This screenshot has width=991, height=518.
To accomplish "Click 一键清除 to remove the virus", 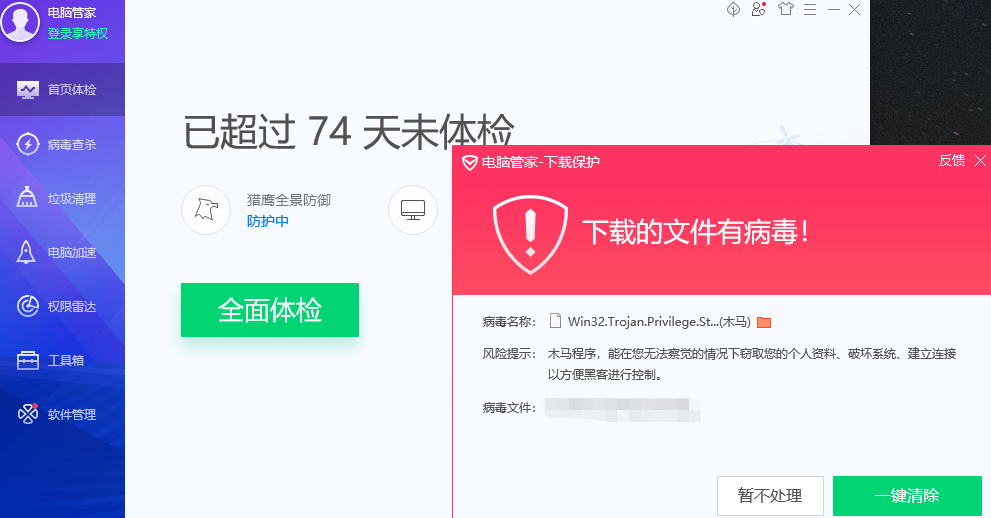I will pos(907,496).
